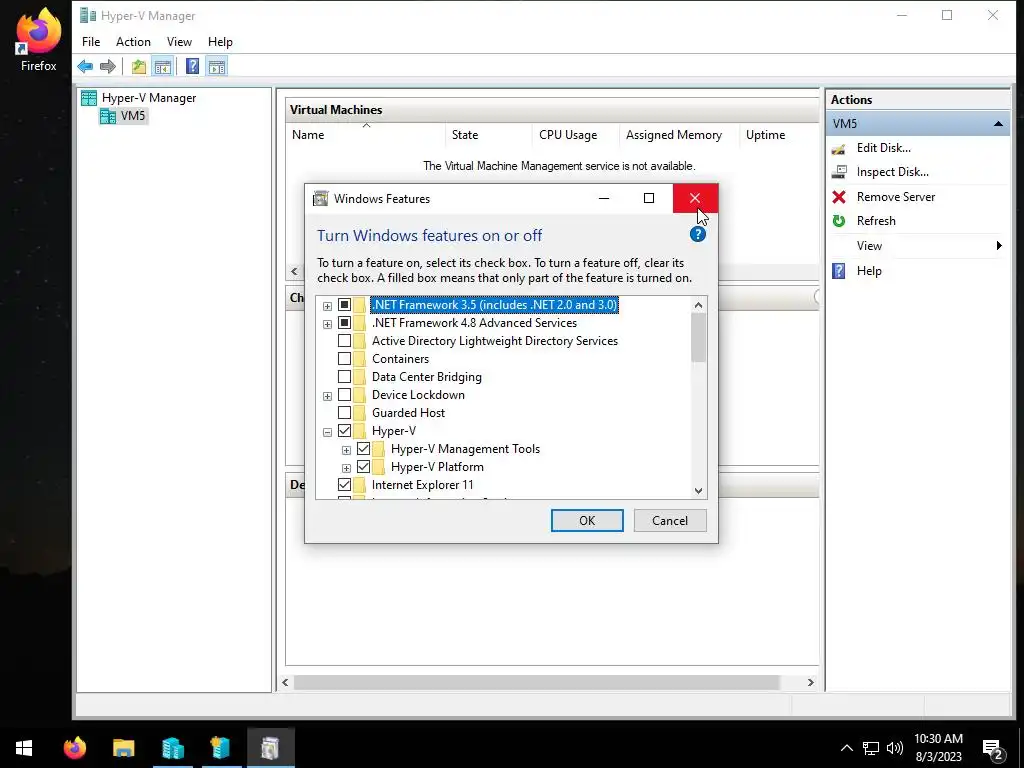Screen dimensions: 1024x768
Task: Click the Inspect Disk action
Action: [892, 172]
